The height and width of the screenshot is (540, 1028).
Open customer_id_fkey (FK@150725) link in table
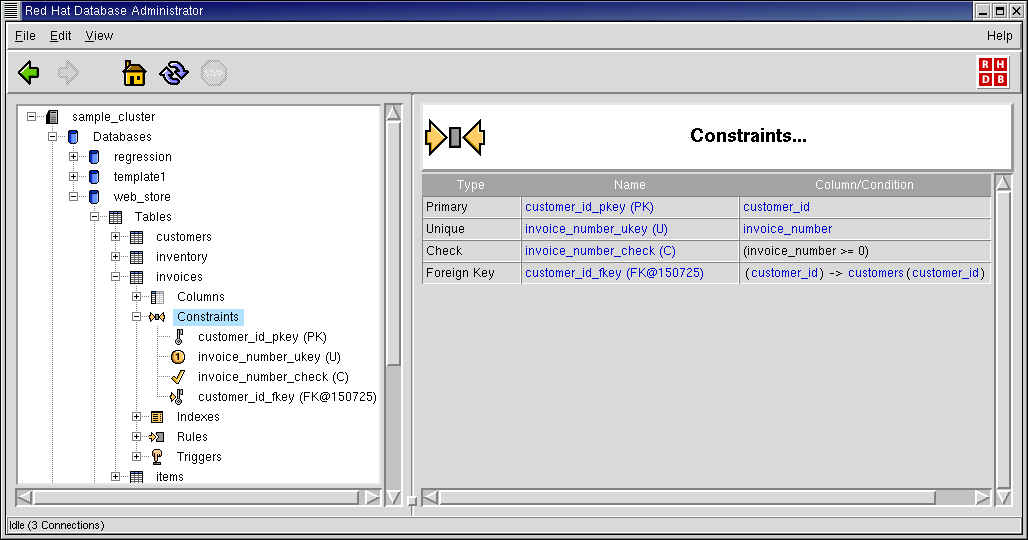coord(614,273)
